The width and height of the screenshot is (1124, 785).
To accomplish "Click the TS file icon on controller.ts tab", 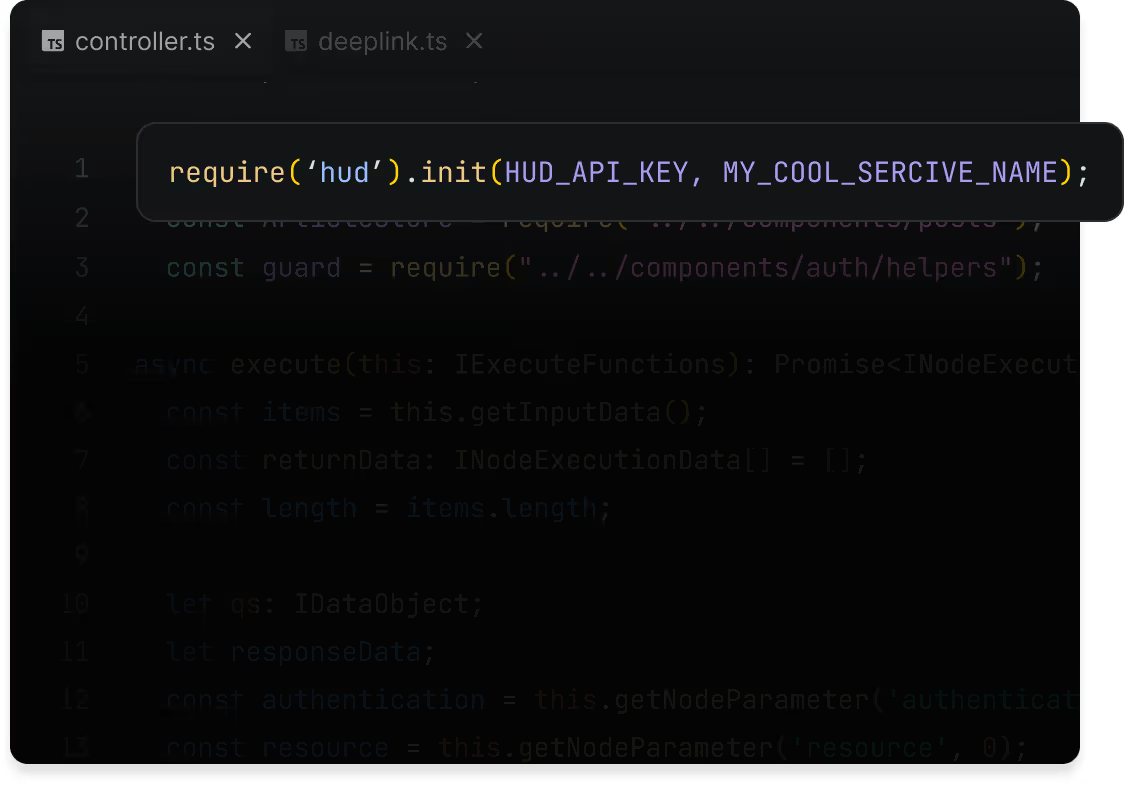I will (x=52, y=41).
